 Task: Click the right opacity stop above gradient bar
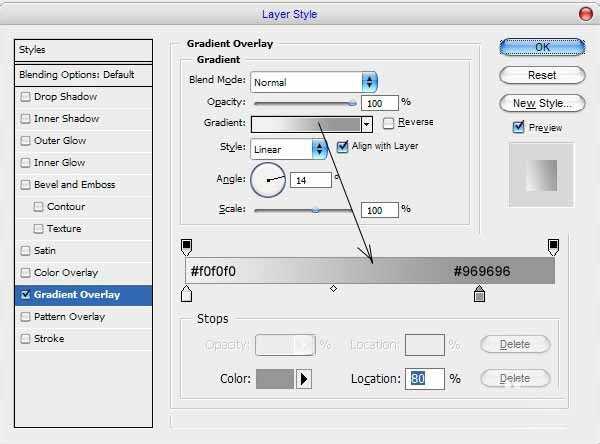click(553, 245)
